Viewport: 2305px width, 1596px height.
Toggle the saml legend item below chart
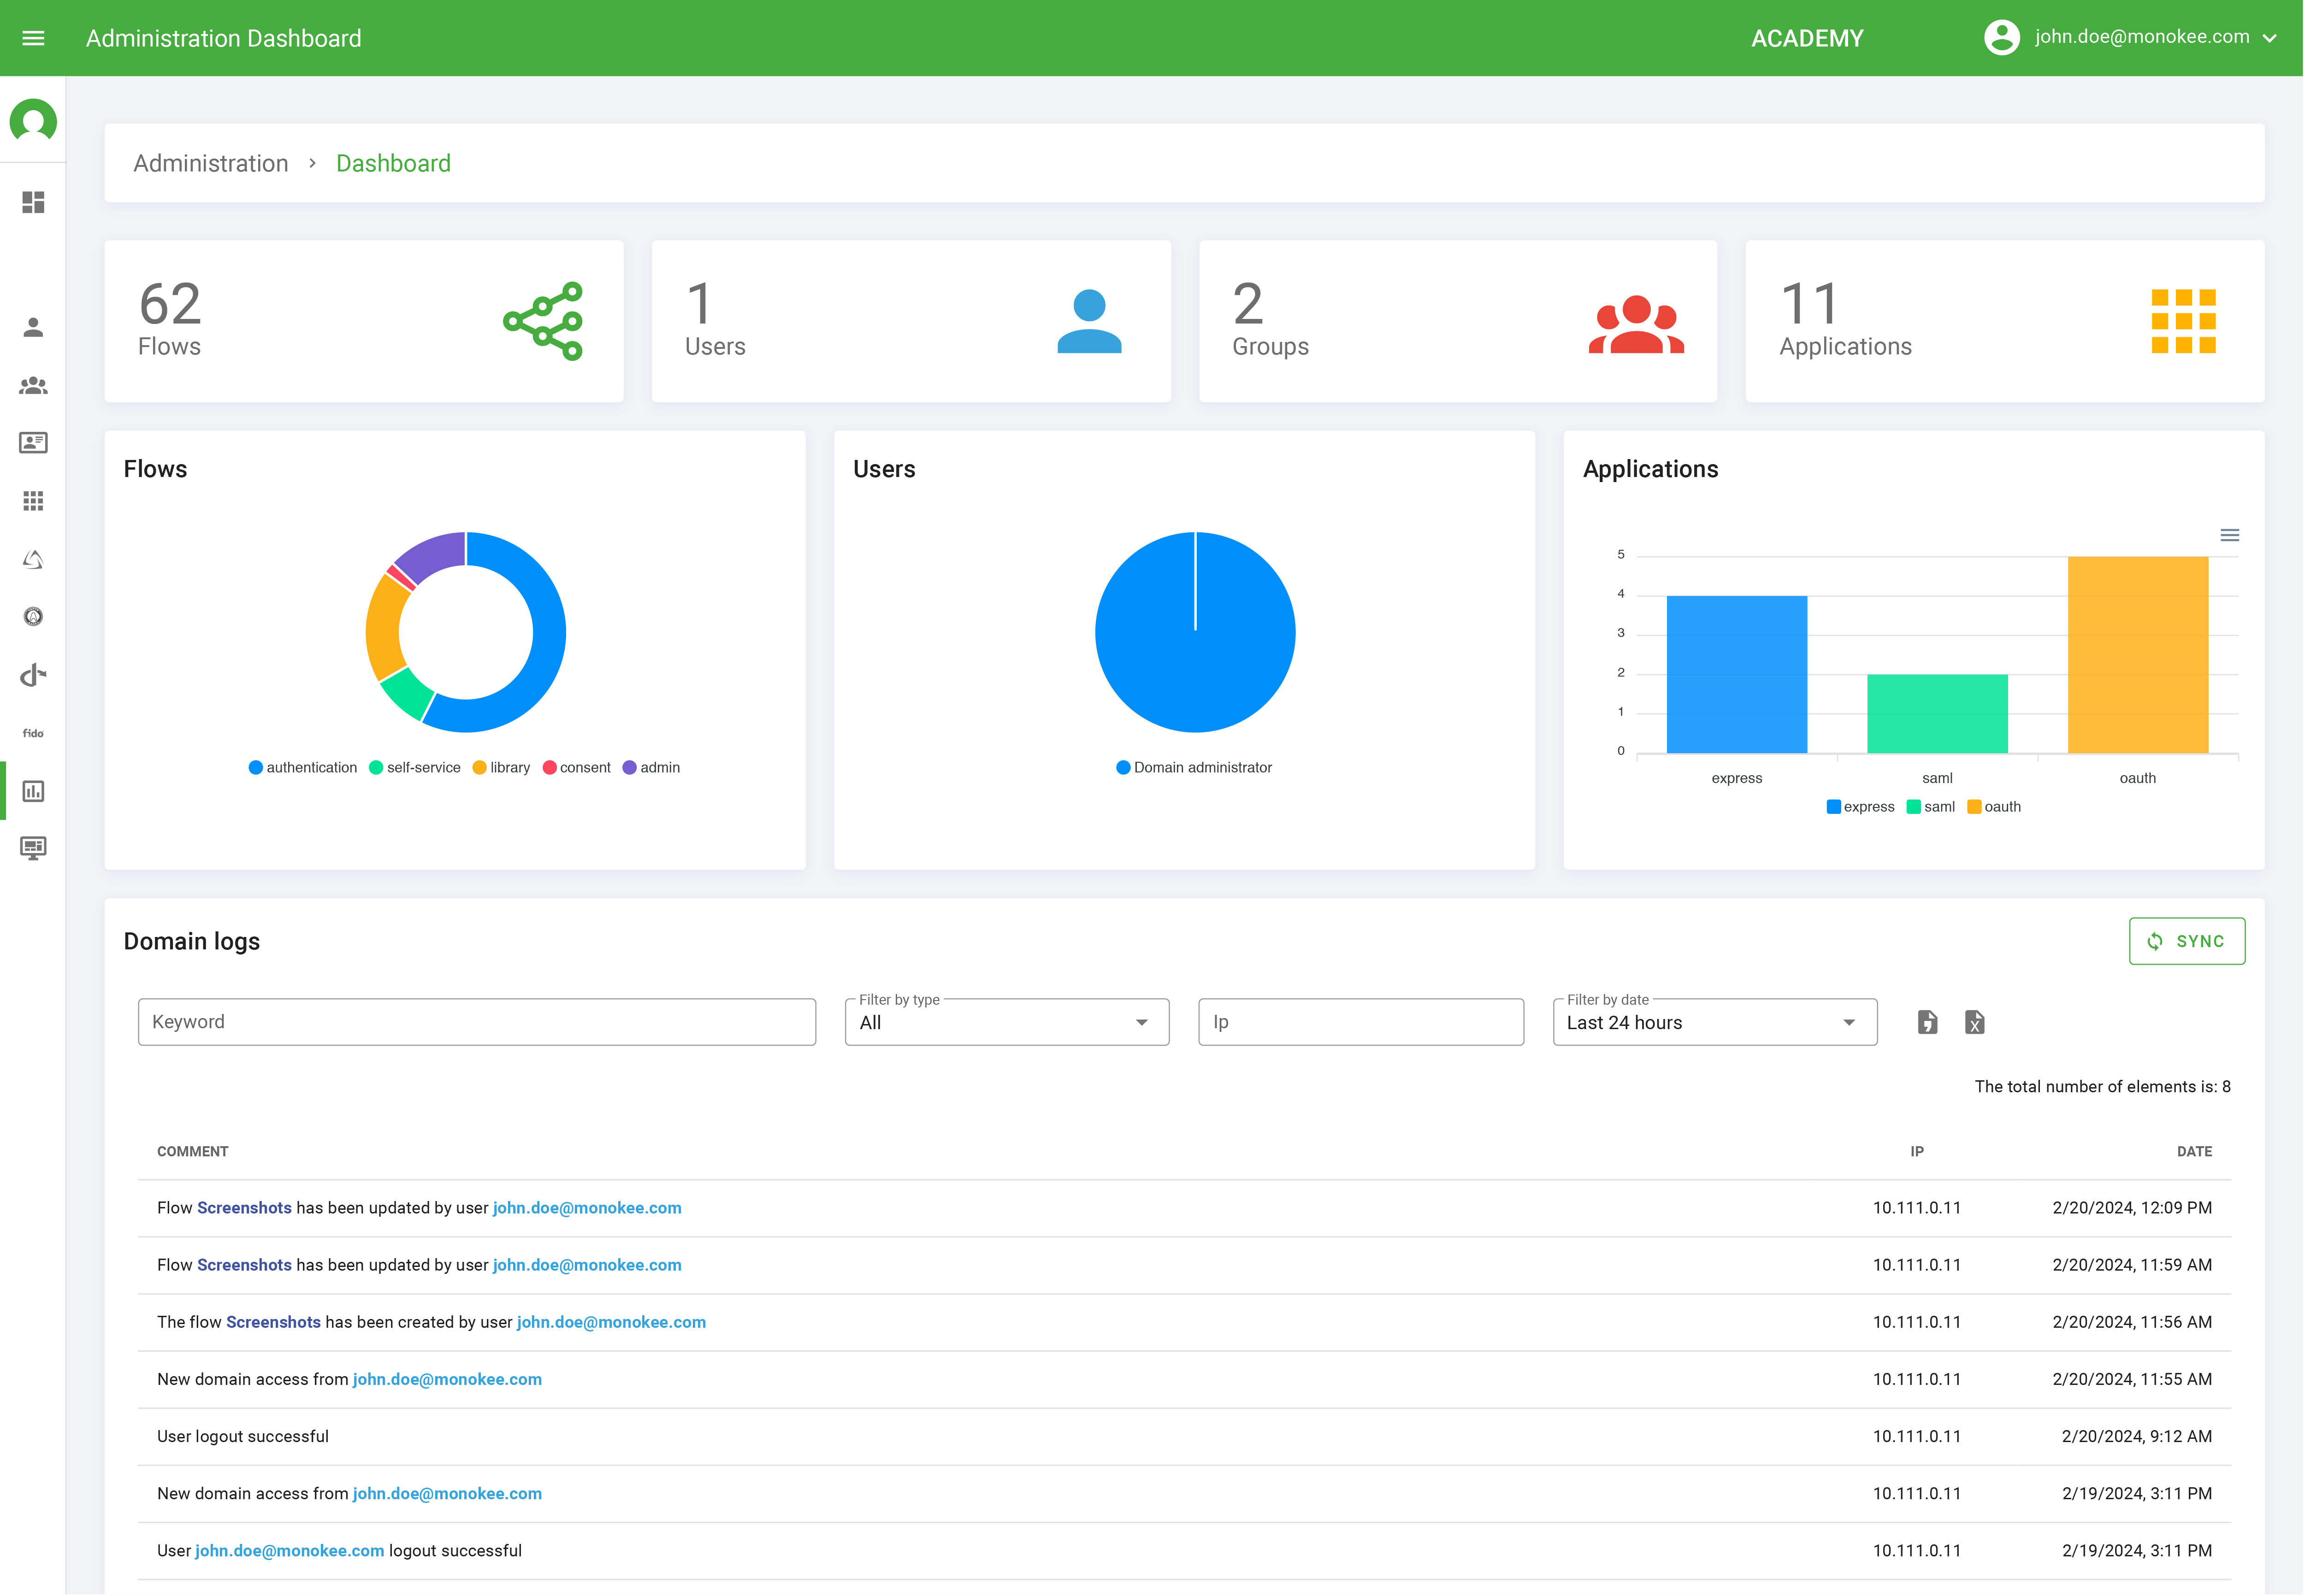click(1930, 807)
